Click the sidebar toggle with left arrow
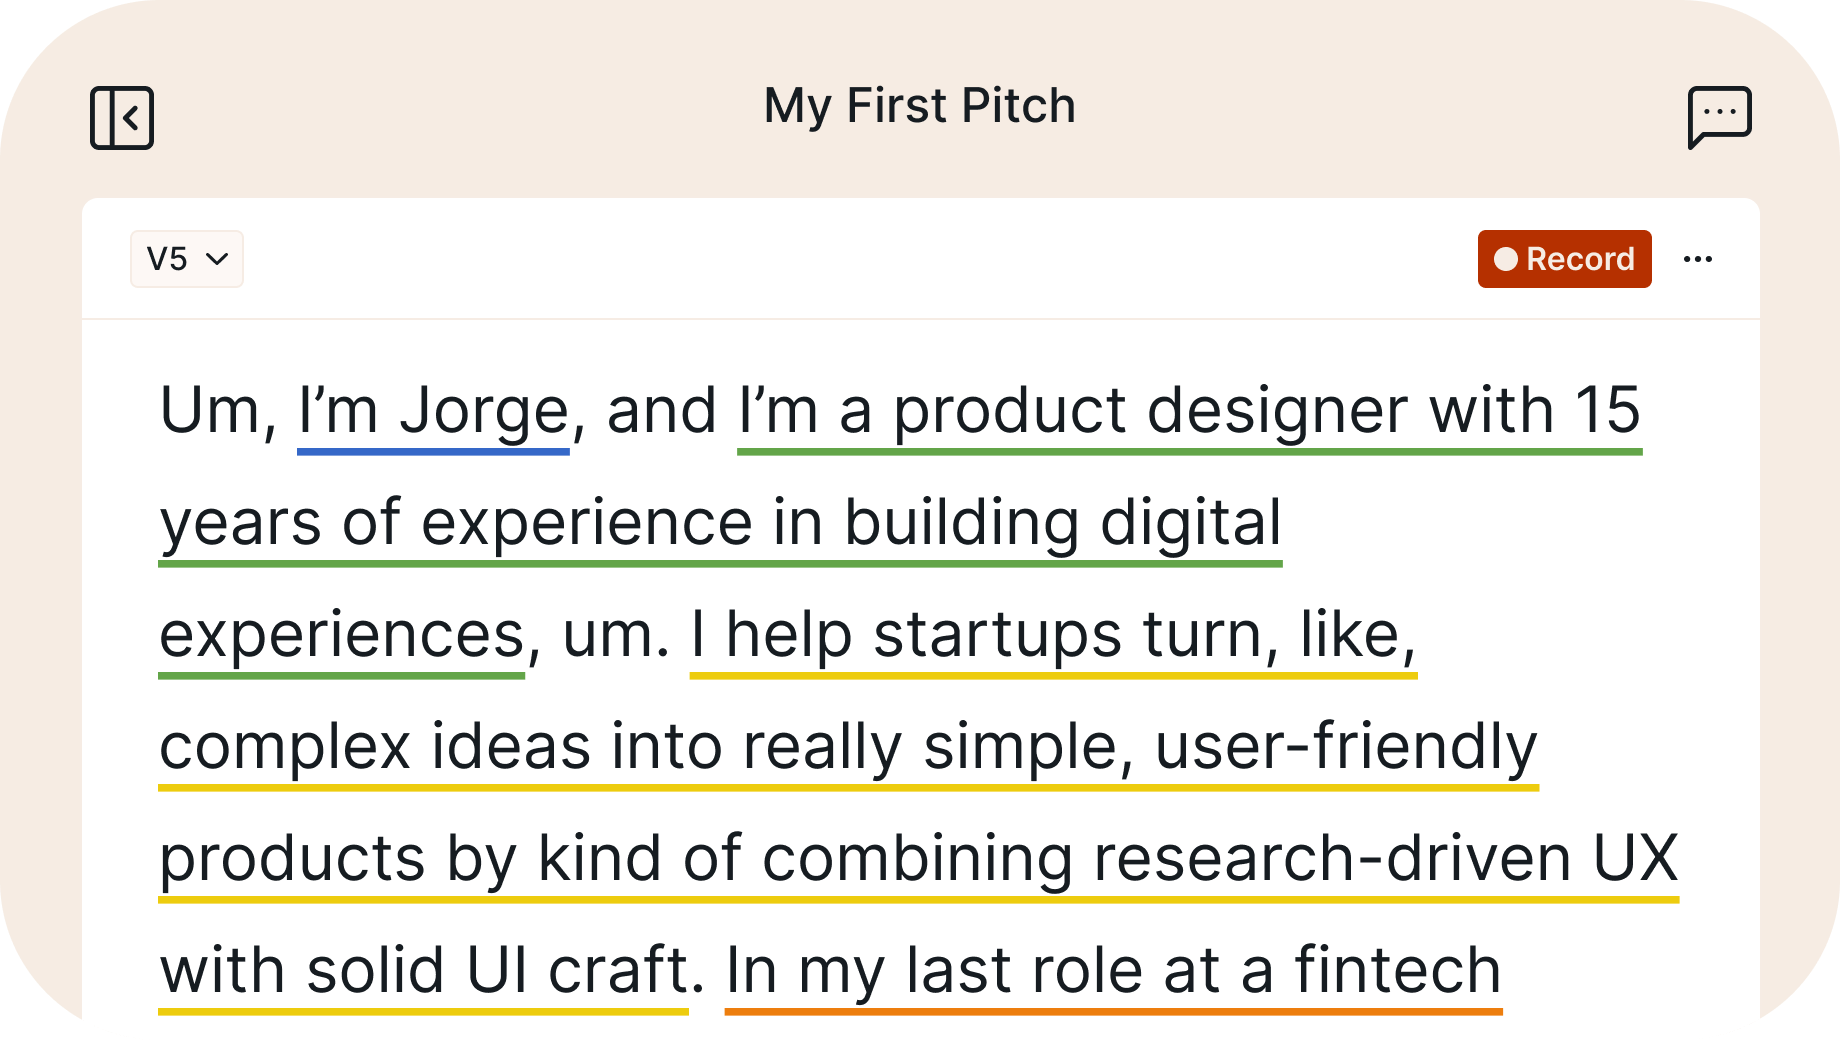This screenshot has height=1040, width=1840. pos(123,117)
